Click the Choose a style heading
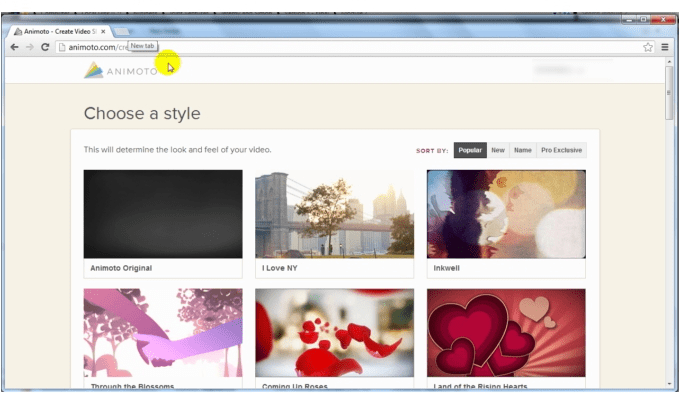This screenshot has height=393, width=680. pos(142,114)
